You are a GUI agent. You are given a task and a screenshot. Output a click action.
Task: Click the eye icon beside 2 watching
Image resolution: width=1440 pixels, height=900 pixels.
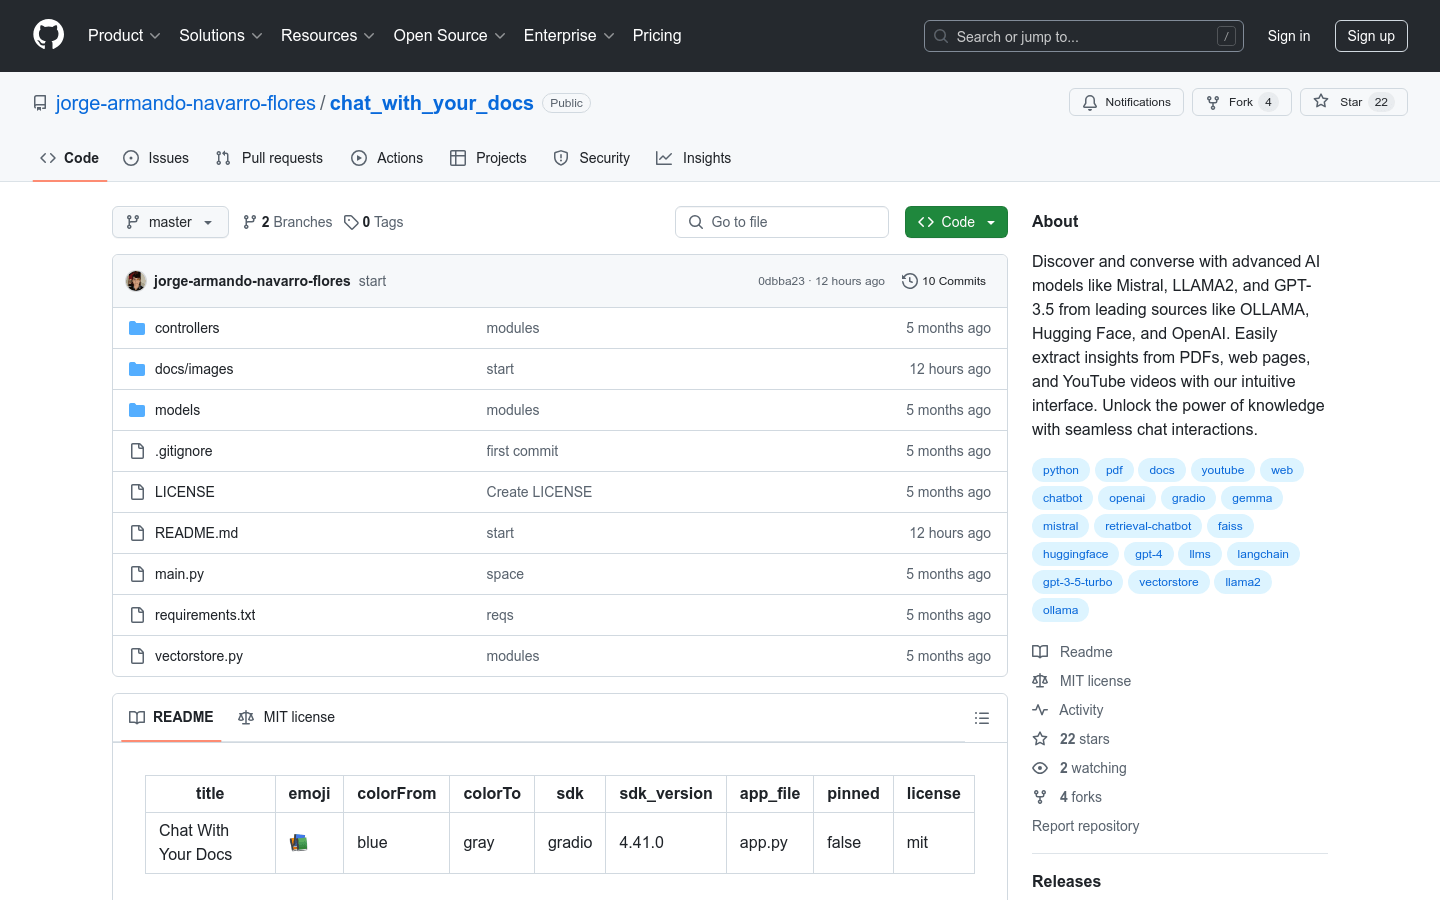[x=1040, y=768]
